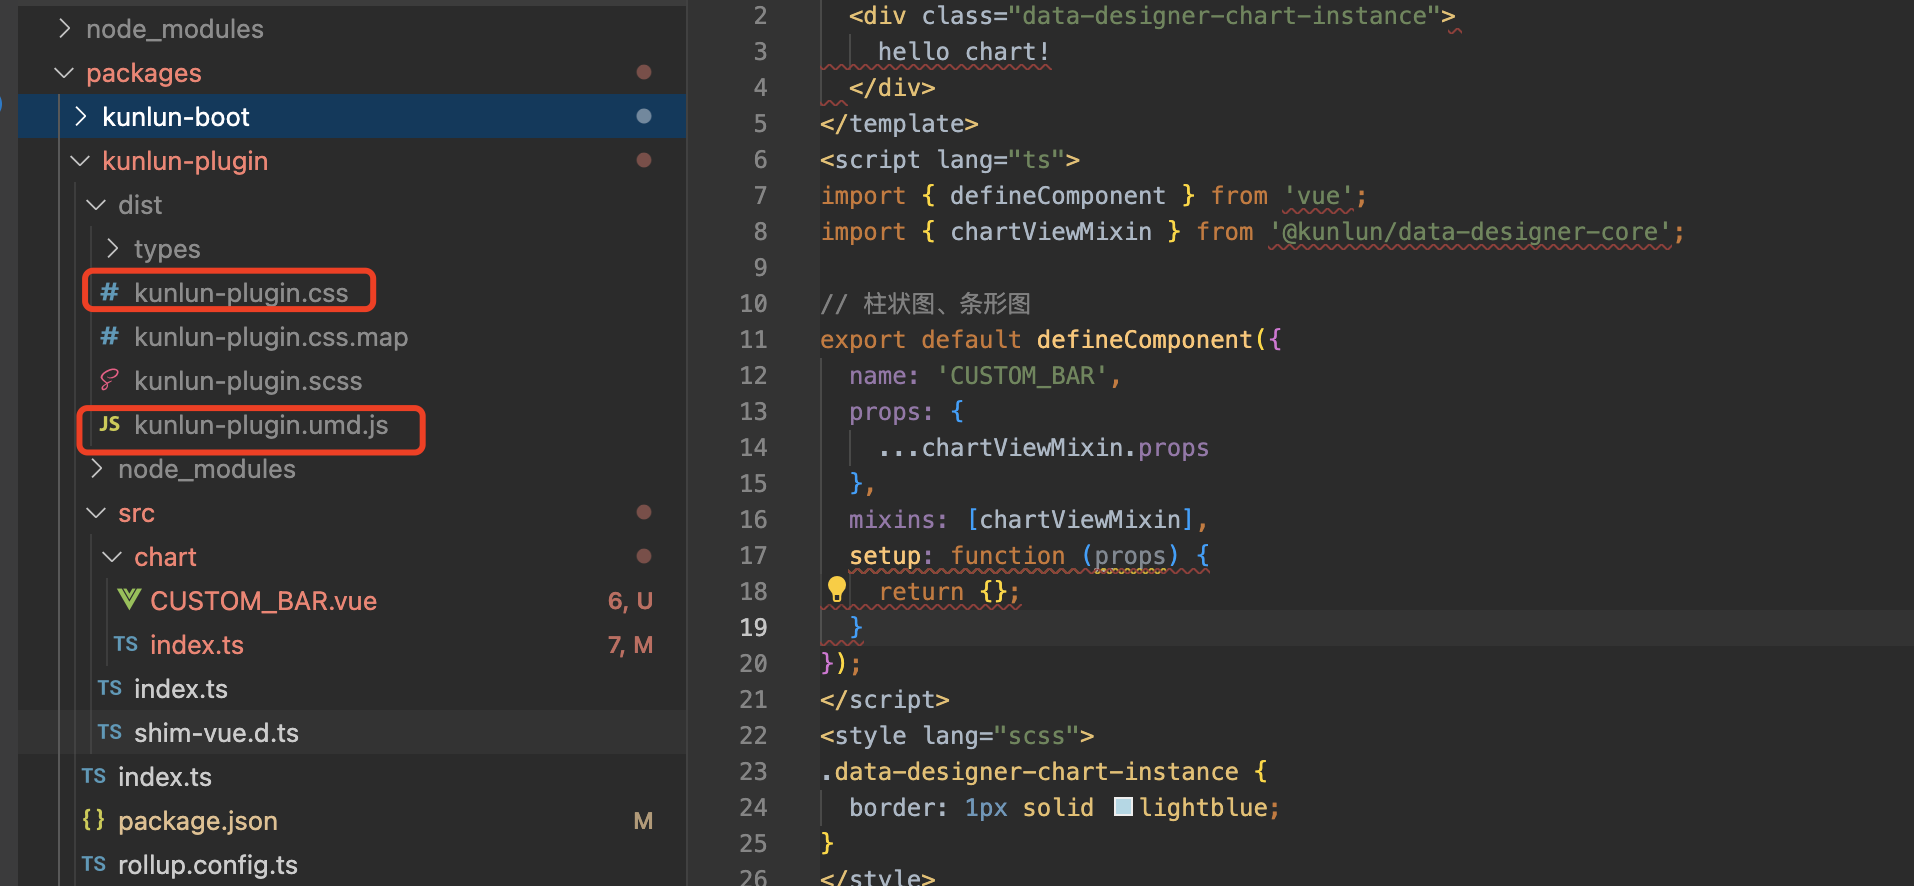This screenshot has height=886, width=1914.
Task: Click the '6, U' status badge of CUSTOM_BAR.vue
Action: coord(630,601)
